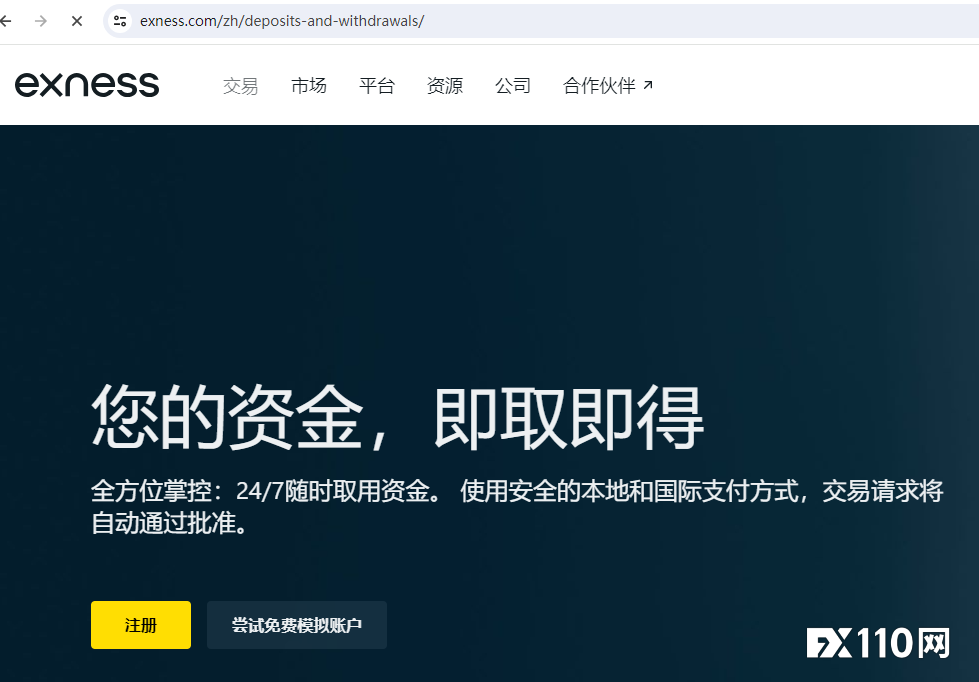Click the browser back arrow
The height and width of the screenshot is (682, 979).
tap(6, 21)
